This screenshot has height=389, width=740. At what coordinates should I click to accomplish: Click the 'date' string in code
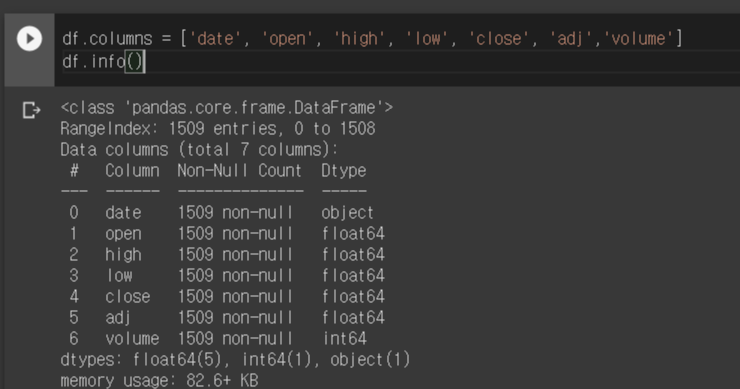tap(216, 38)
